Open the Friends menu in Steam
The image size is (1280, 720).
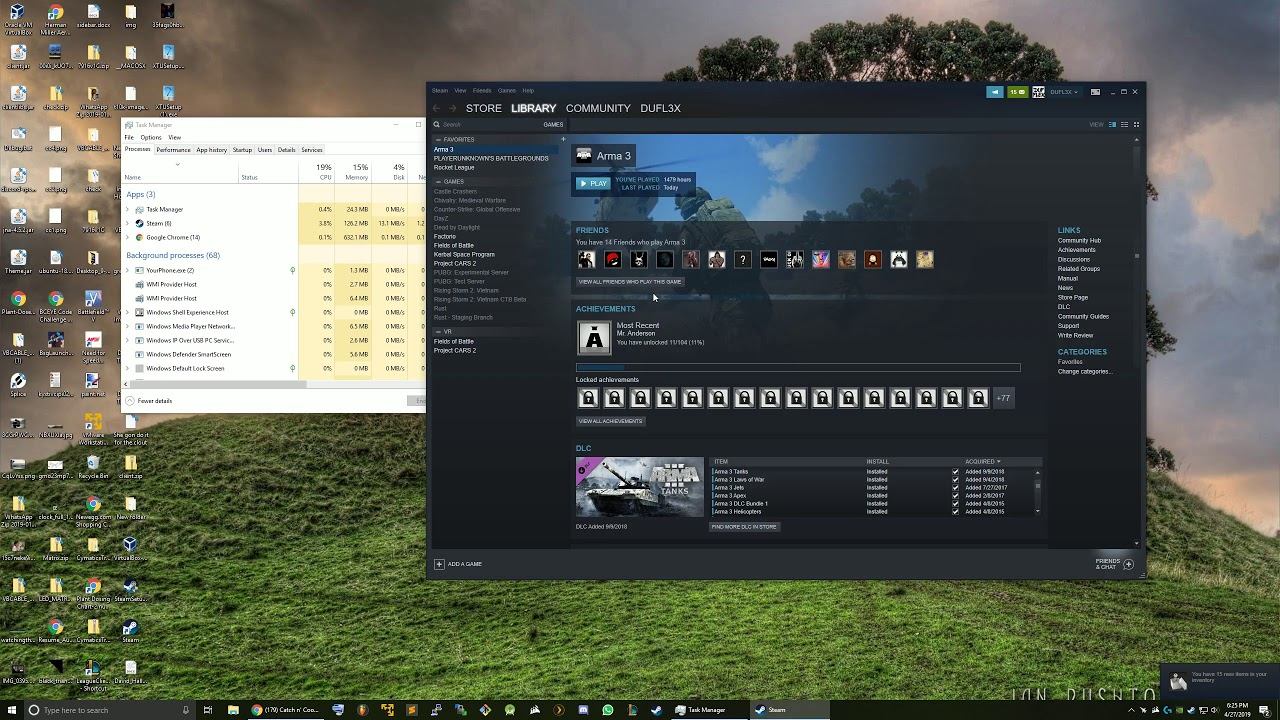coord(482,91)
